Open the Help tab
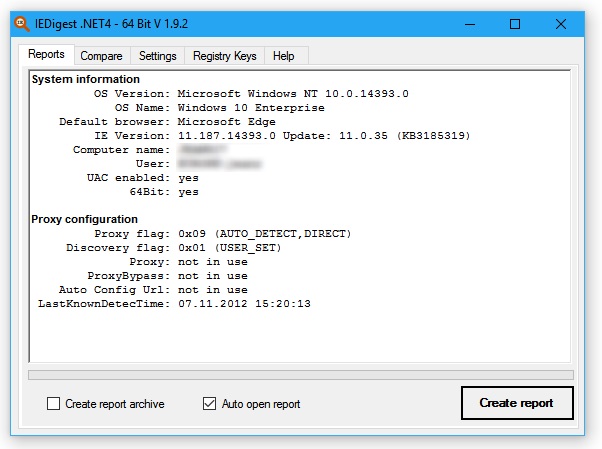The height and width of the screenshot is (449, 602). tap(284, 56)
